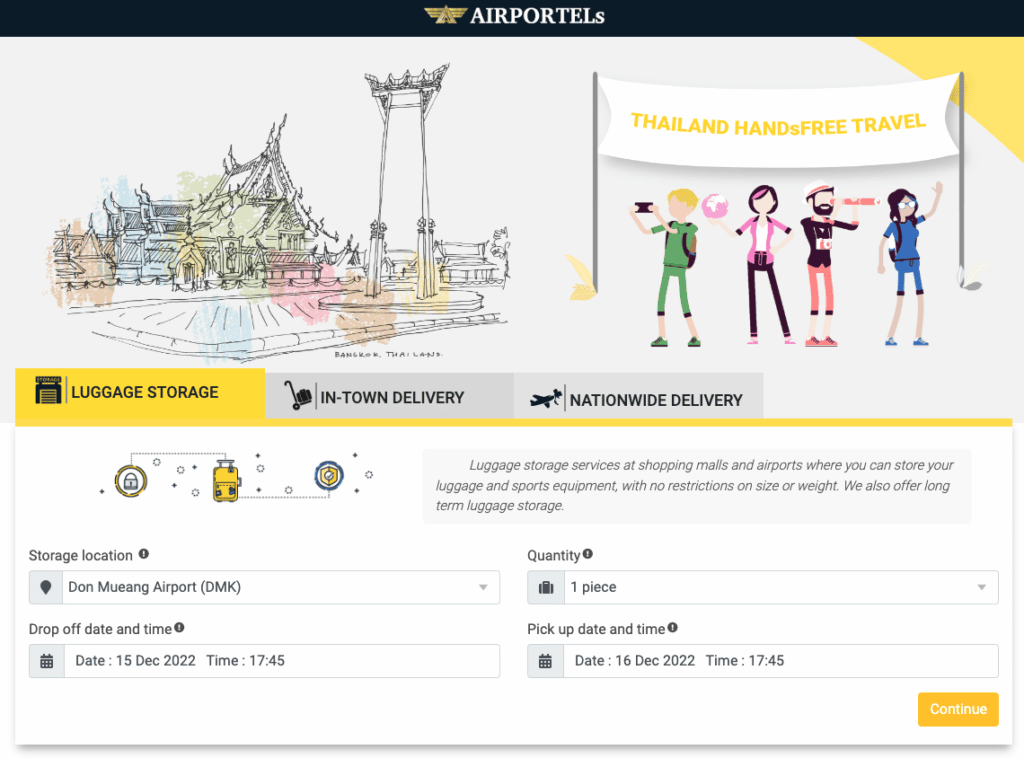Click the drop off calendar icon
This screenshot has width=1024, height=758.
tap(46, 661)
